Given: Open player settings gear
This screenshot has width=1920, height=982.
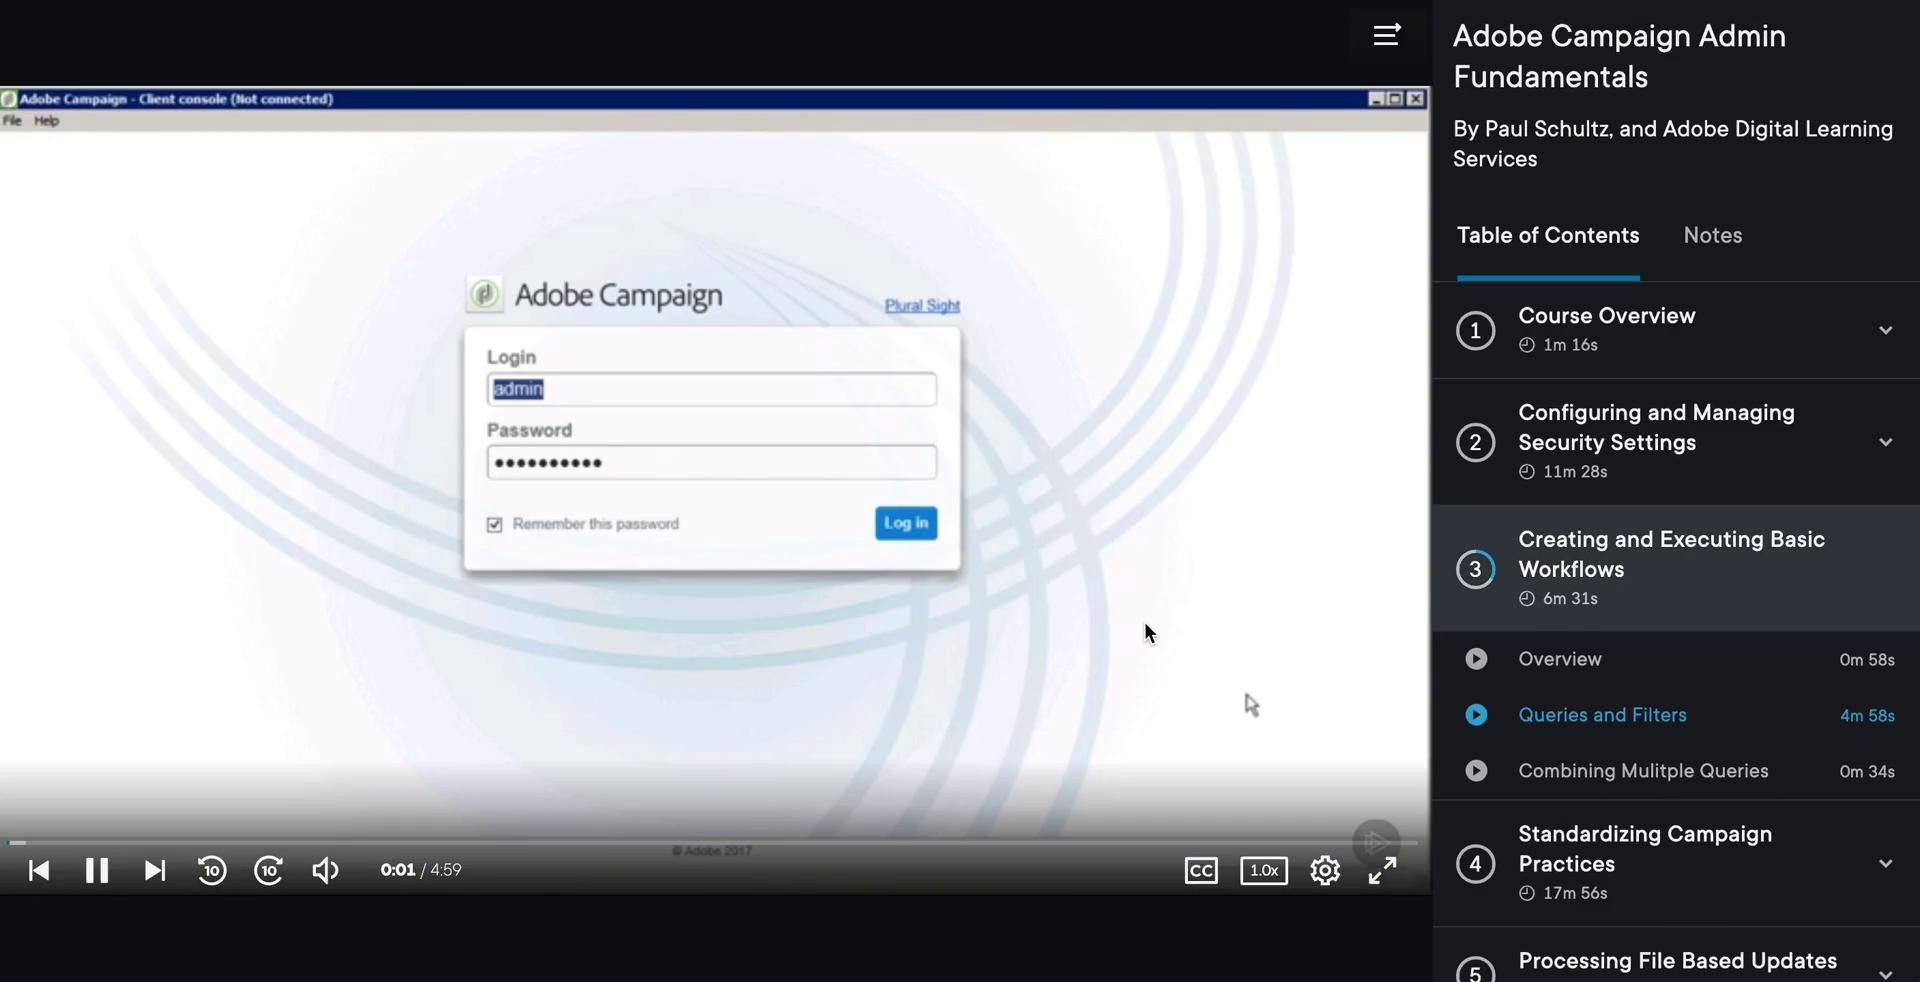Looking at the screenshot, I should [x=1325, y=871].
